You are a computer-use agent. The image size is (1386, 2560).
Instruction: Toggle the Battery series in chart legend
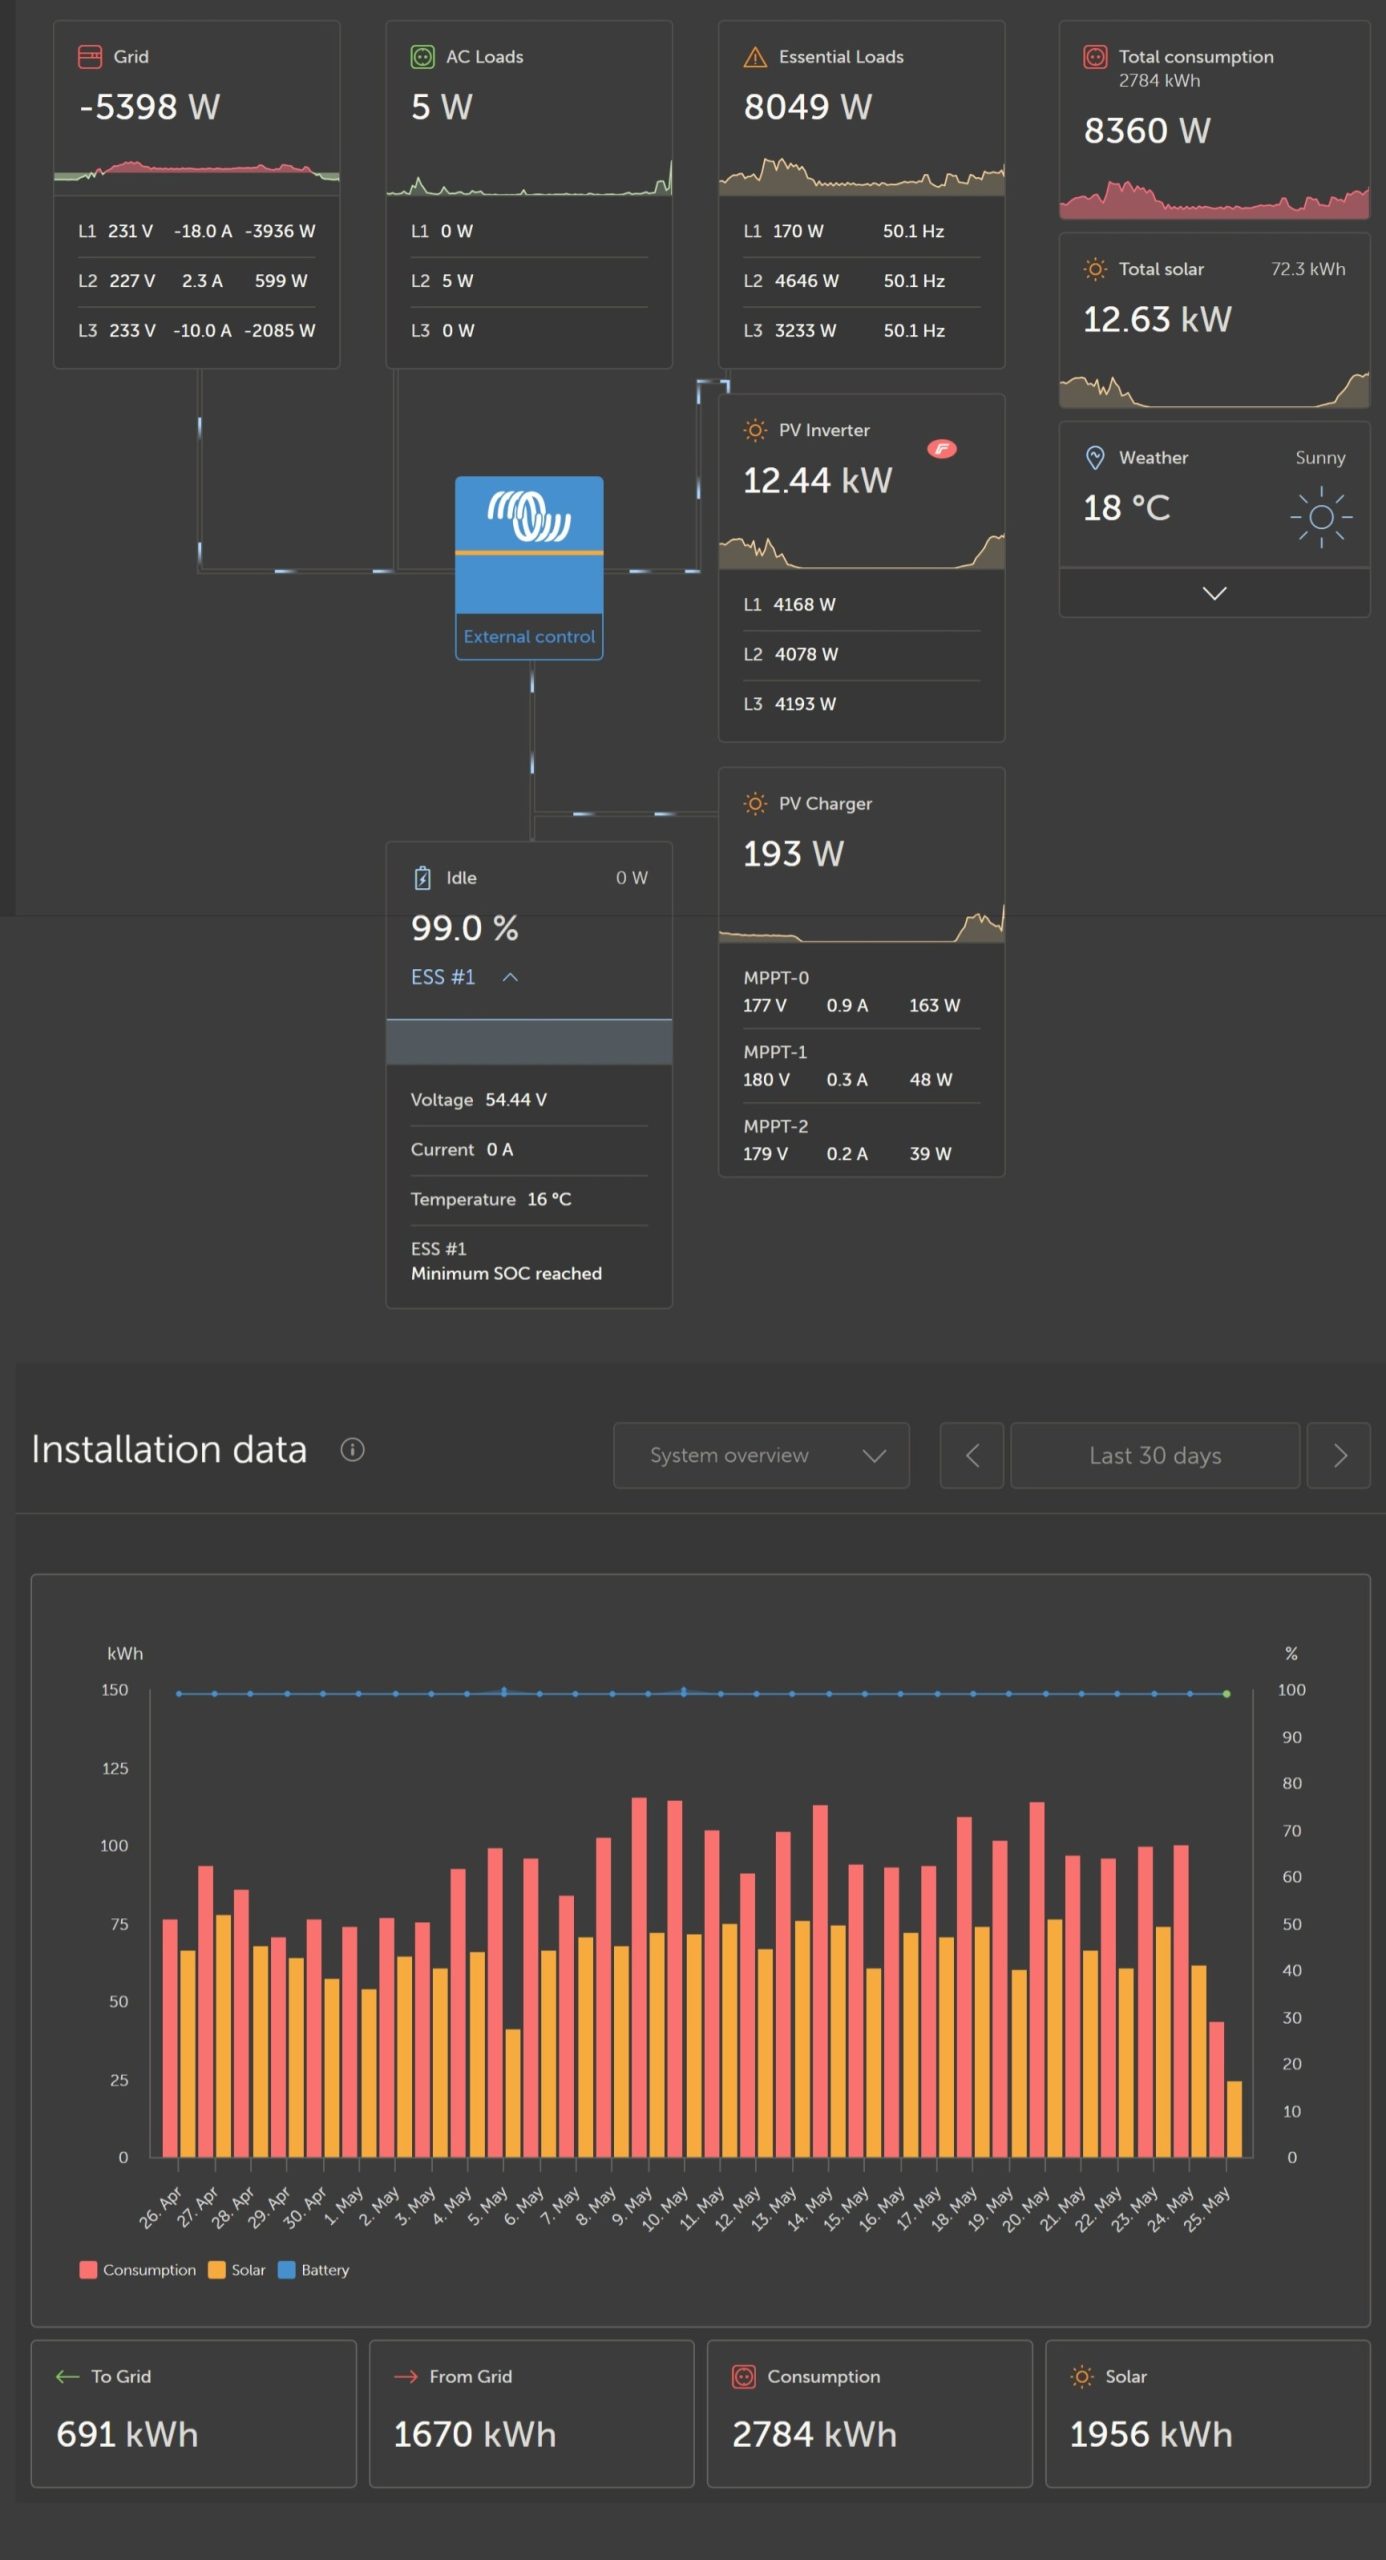[x=314, y=2269]
